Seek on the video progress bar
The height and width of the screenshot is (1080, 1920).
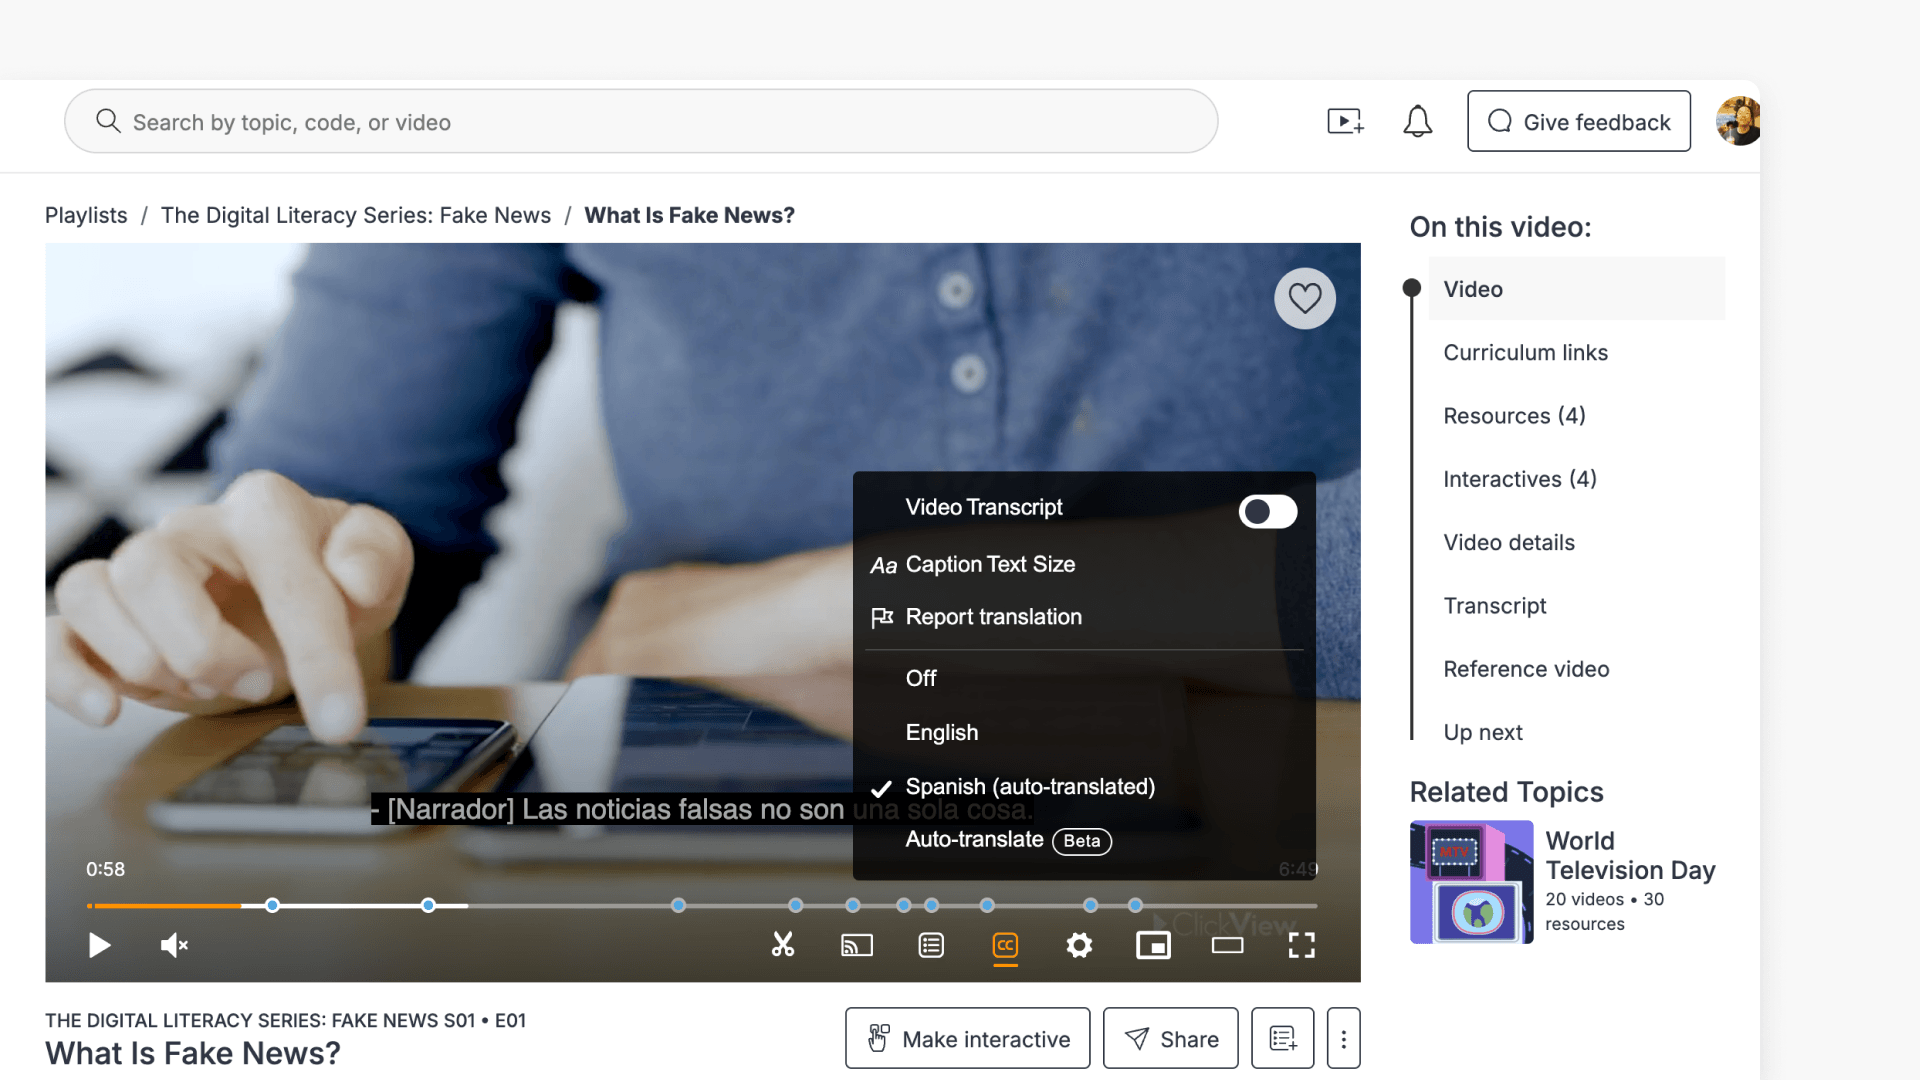(x=702, y=905)
